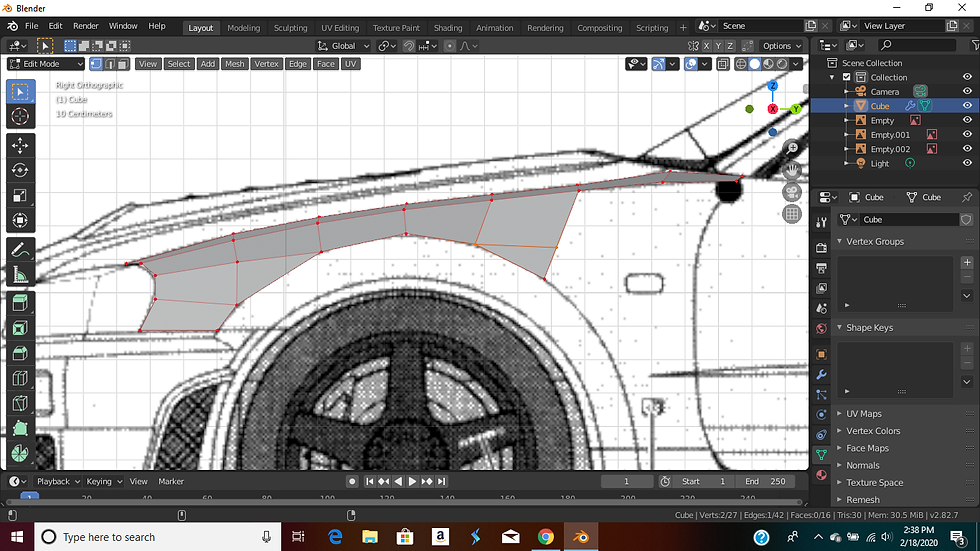980x551 pixels.
Task: Enable solid viewport shading
Action: click(x=755, y=64)
